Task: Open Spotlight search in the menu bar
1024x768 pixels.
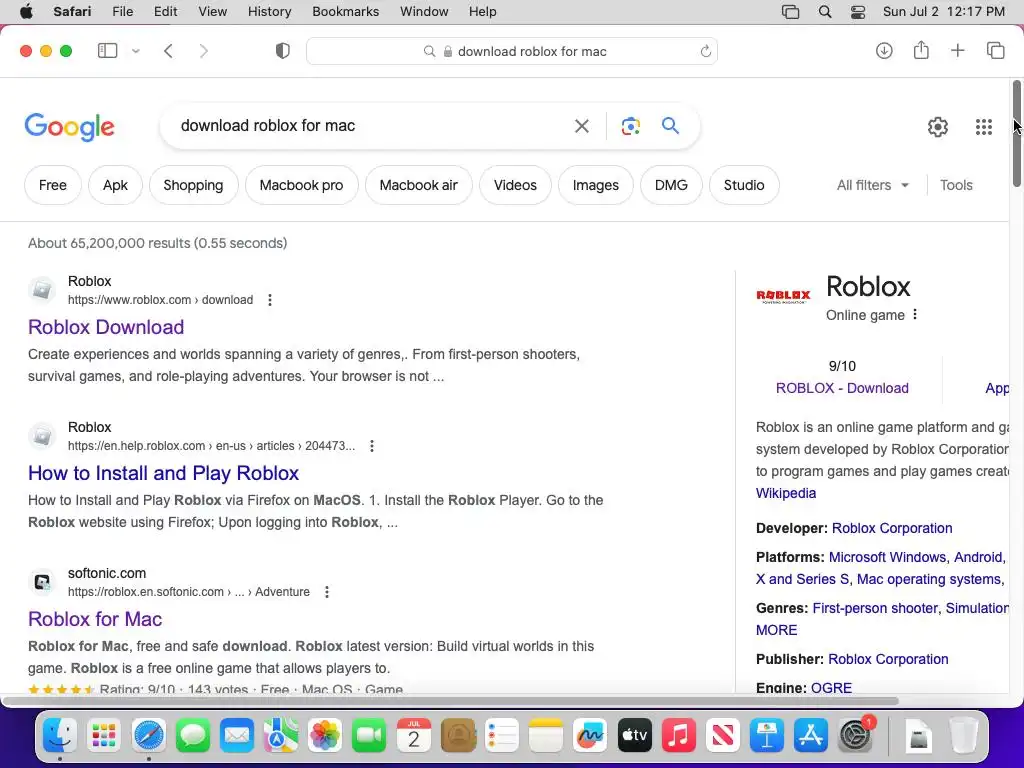Action: (x=825, y=12)
